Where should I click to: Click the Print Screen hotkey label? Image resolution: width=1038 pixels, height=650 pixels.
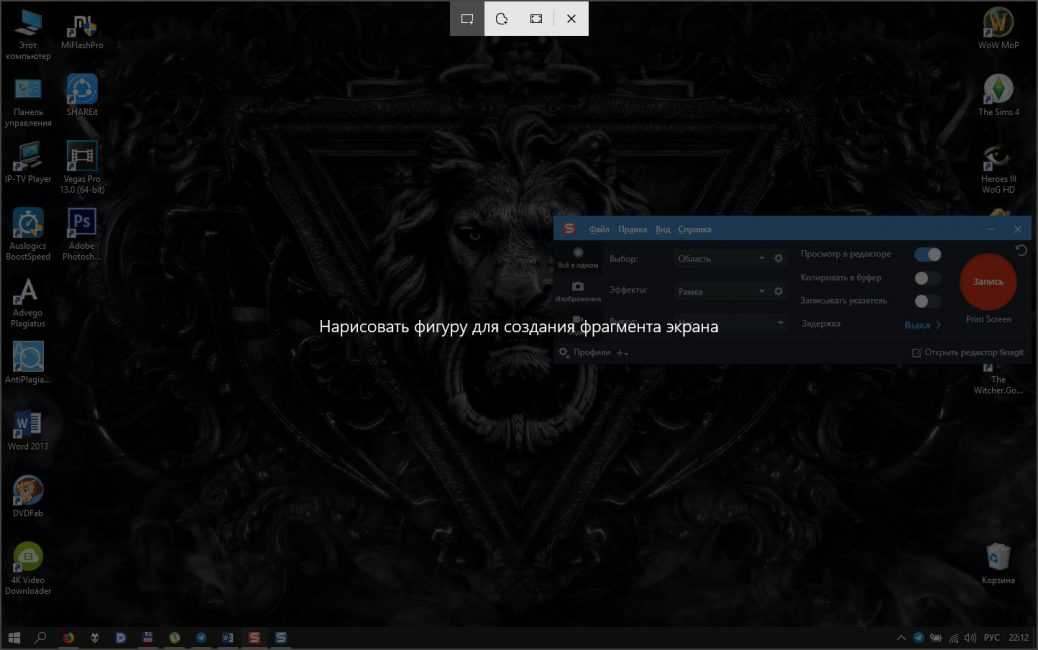click(x=988, y=319)
